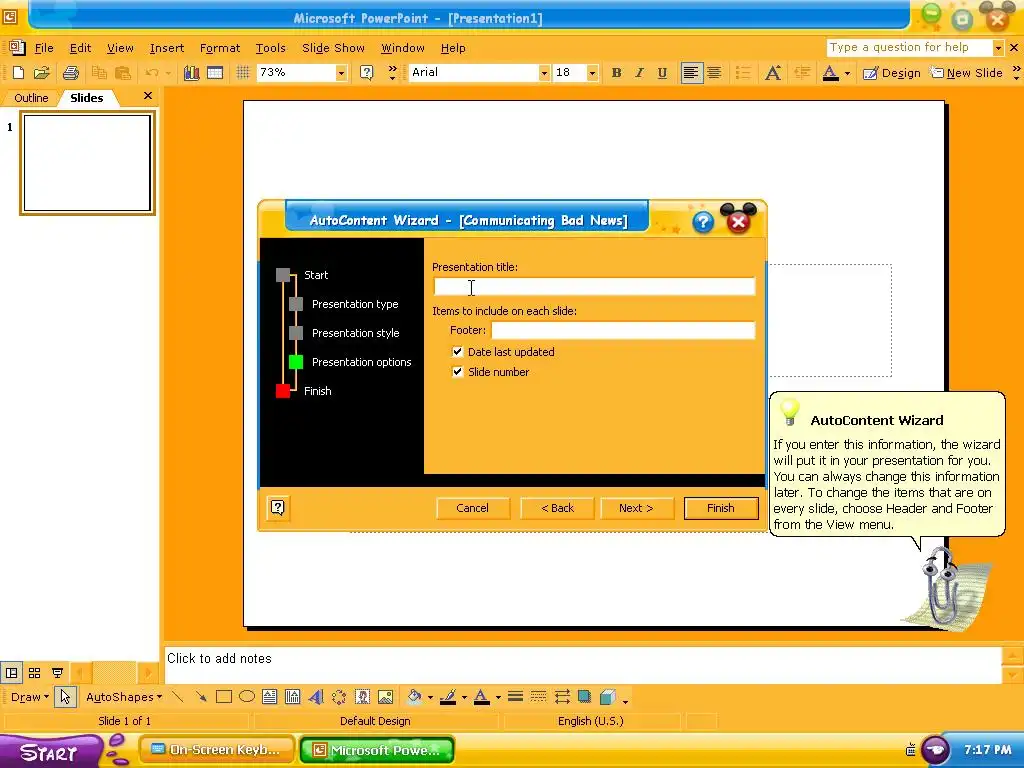Open the Arial font name dropdown

pyautogui.click(x=544, y=73)
